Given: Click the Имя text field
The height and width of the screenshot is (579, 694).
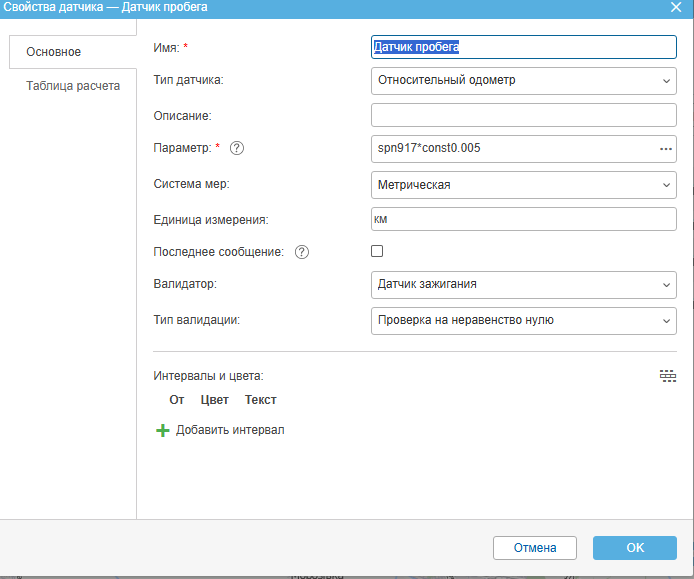Looking at the screenshot, I should 523,47.
